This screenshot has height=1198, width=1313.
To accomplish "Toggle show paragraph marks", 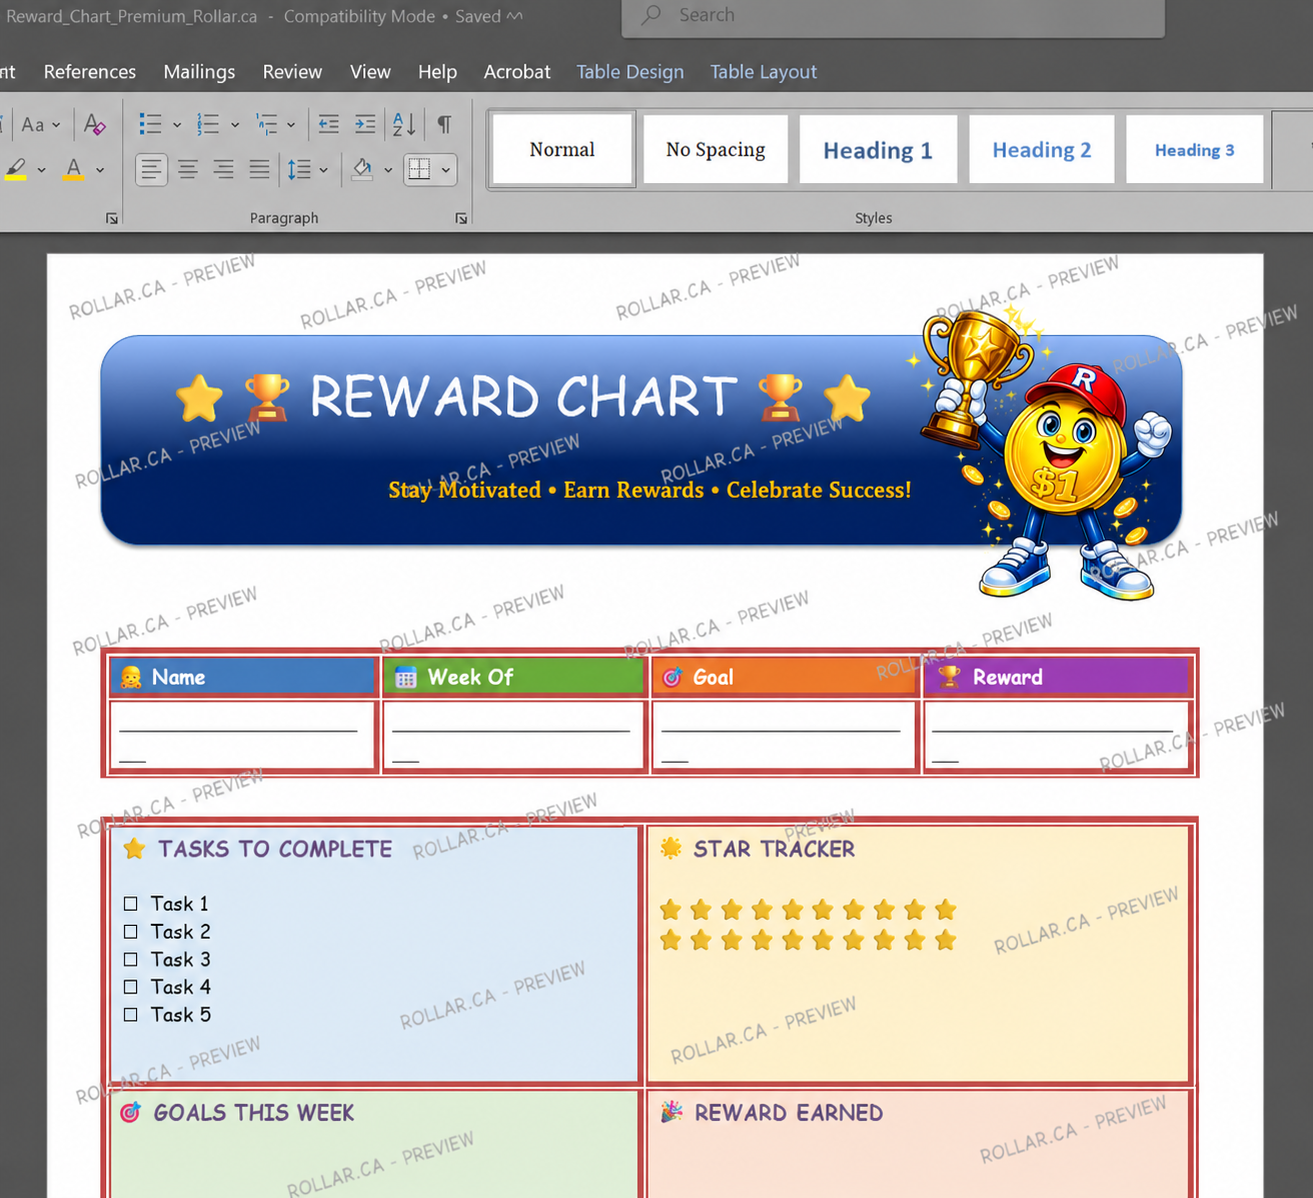I will click(x=444, y=124).
